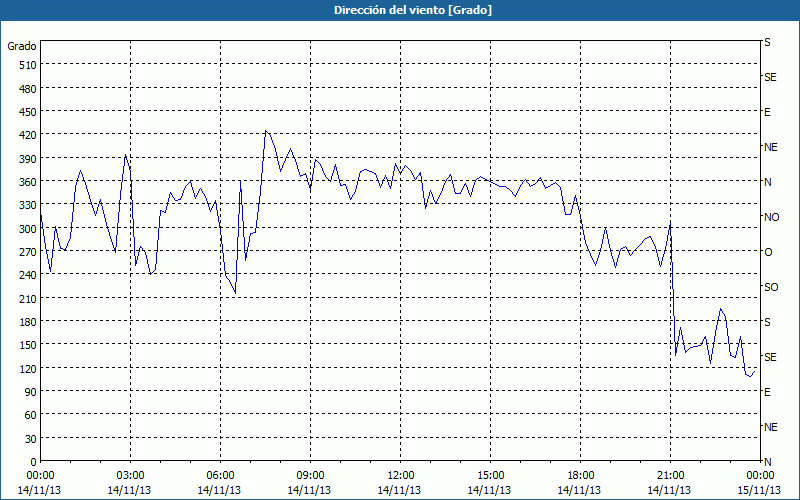Pick the 09:00 time label
Image resolution: width=800 pixels, height=500 pixels.
pos(310,476)
